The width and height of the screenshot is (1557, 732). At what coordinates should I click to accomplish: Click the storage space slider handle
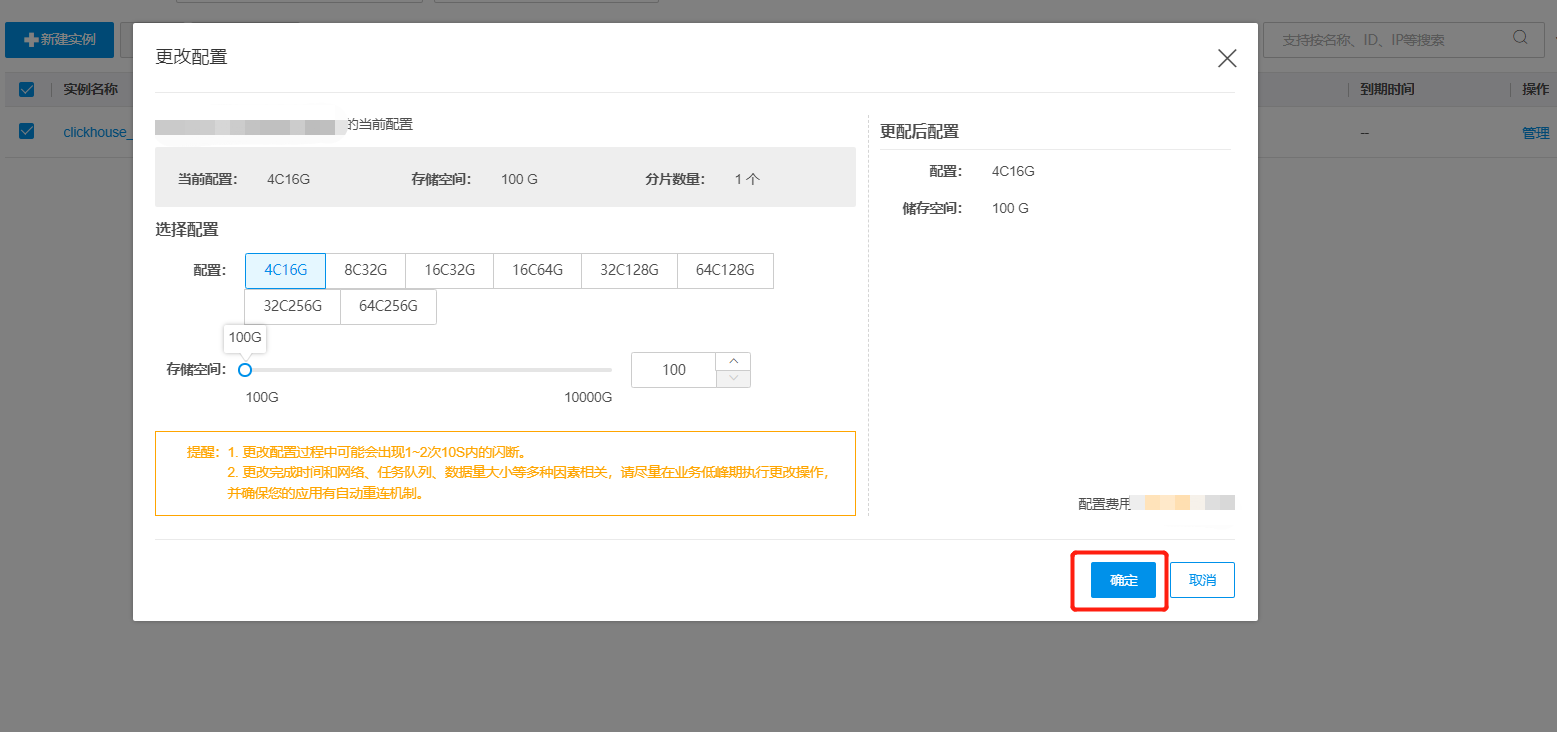coord(245,370)
